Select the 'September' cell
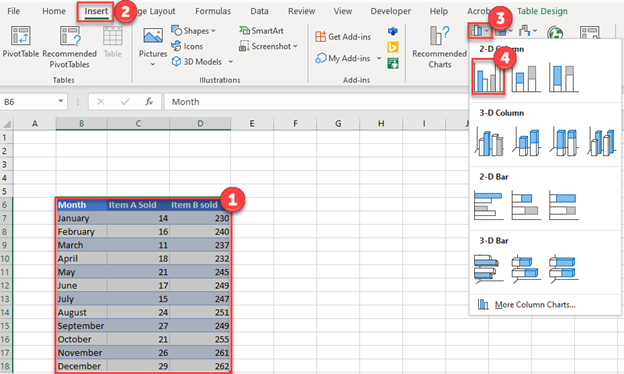This screenshot has height=374, width=624. click(x=82, y=326)
